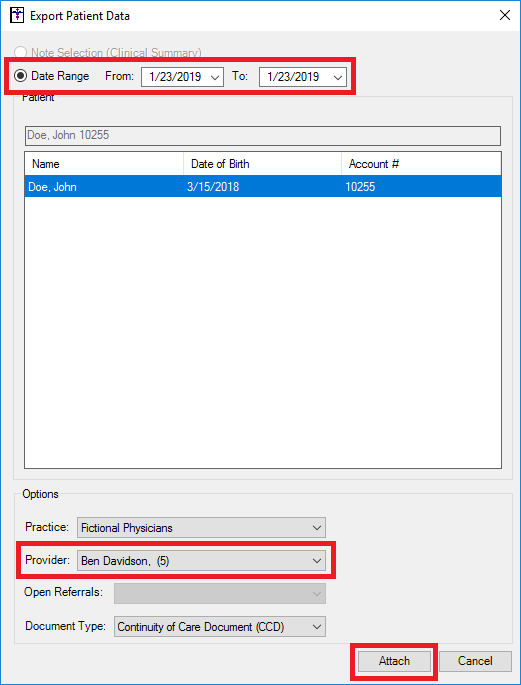Select Note Selection (Clinical Summary) option
The height and width of the screenshot is (685, 521).
[x=20, y=52]
